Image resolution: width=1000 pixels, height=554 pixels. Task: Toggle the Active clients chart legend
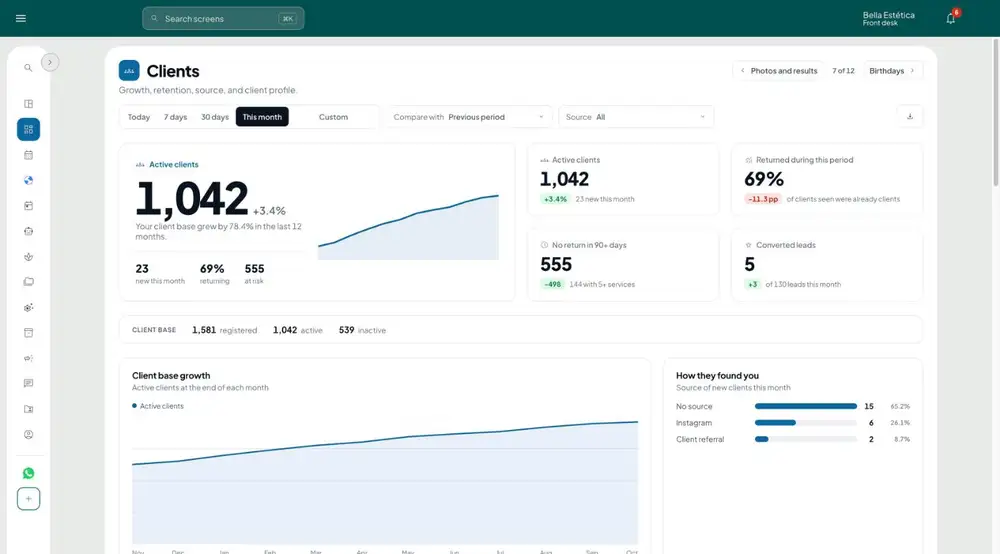158,406
